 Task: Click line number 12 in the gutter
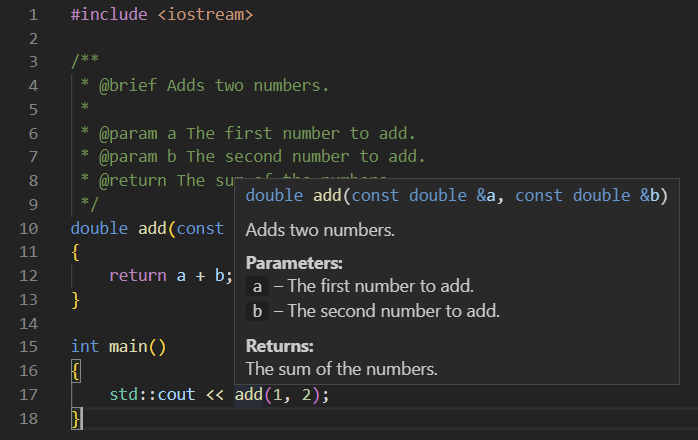[x=28, y=276]
